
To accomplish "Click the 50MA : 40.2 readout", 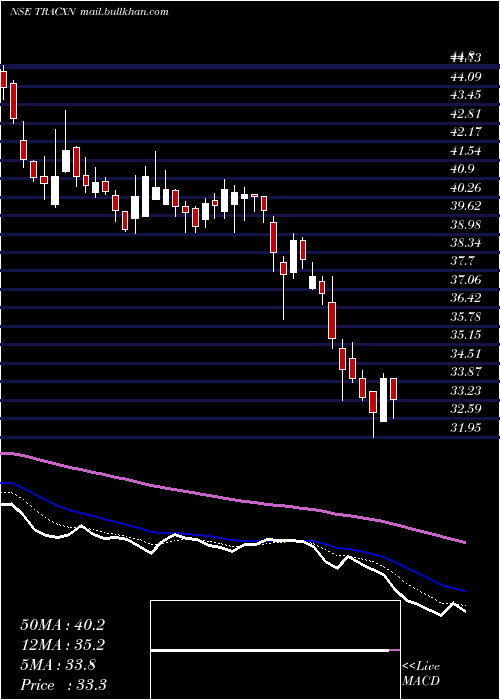I will (x=62, y=625).
